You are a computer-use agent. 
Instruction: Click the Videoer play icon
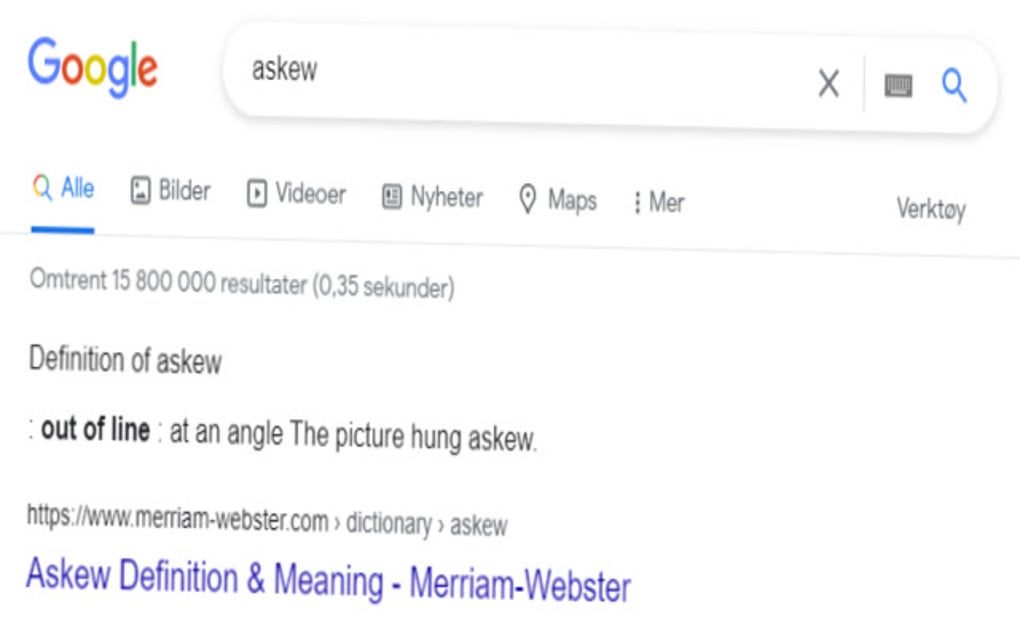click(259, 193)
